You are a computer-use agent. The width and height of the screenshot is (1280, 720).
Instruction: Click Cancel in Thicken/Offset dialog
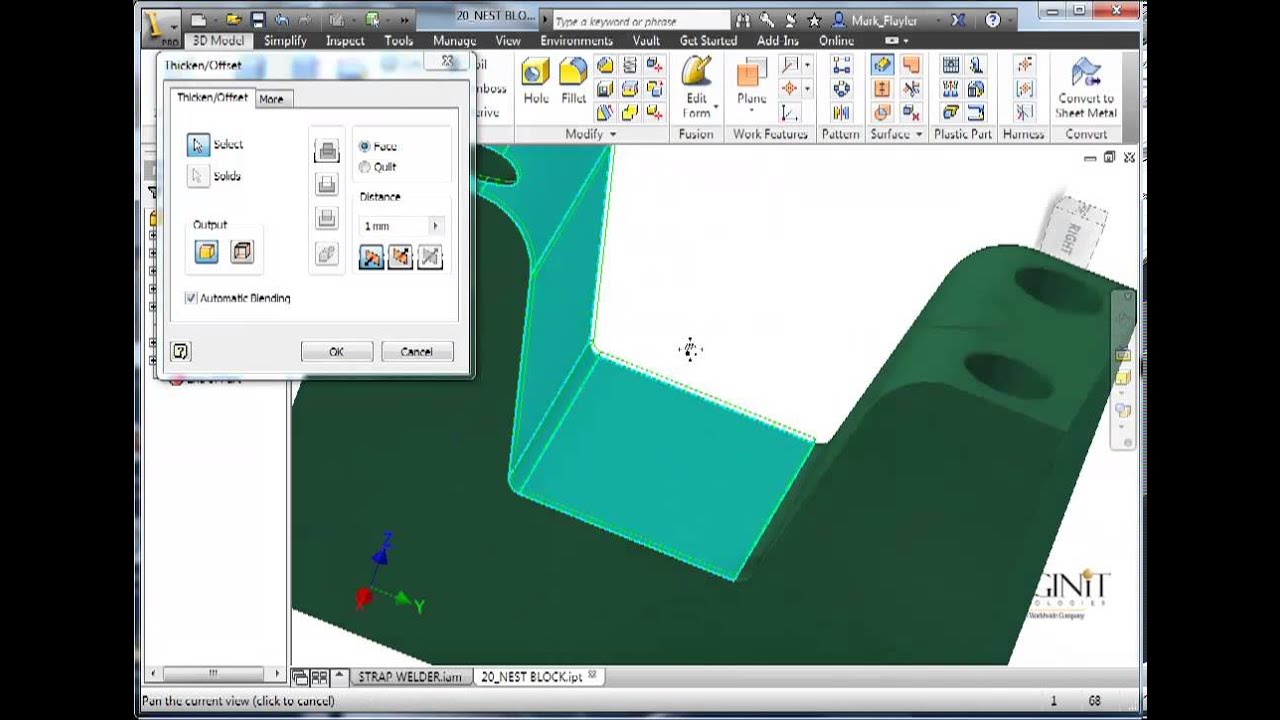pyautogui.click(x=417, y=351)
